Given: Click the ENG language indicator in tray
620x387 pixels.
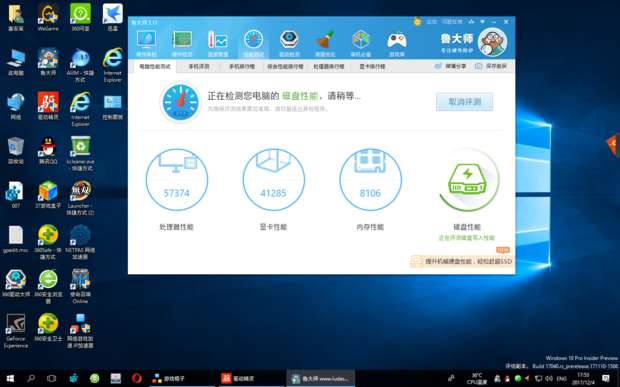Looking at the screenshot, I should 561,379.
